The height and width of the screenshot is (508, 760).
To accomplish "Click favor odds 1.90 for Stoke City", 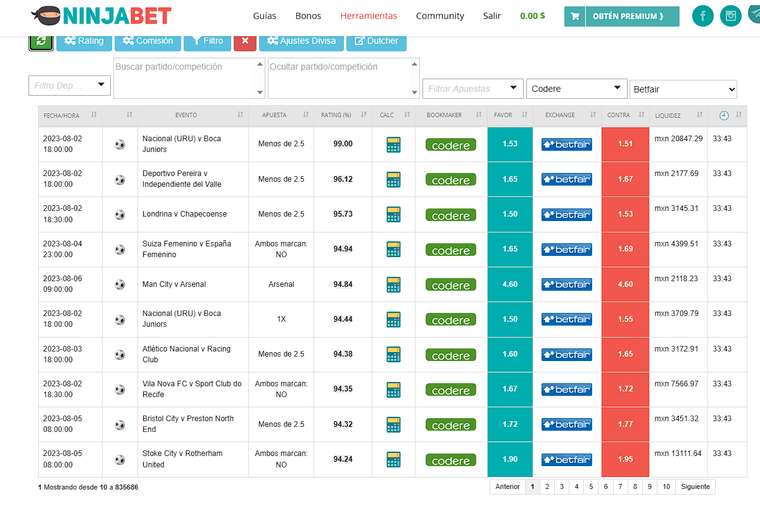I will pos(510,459).
